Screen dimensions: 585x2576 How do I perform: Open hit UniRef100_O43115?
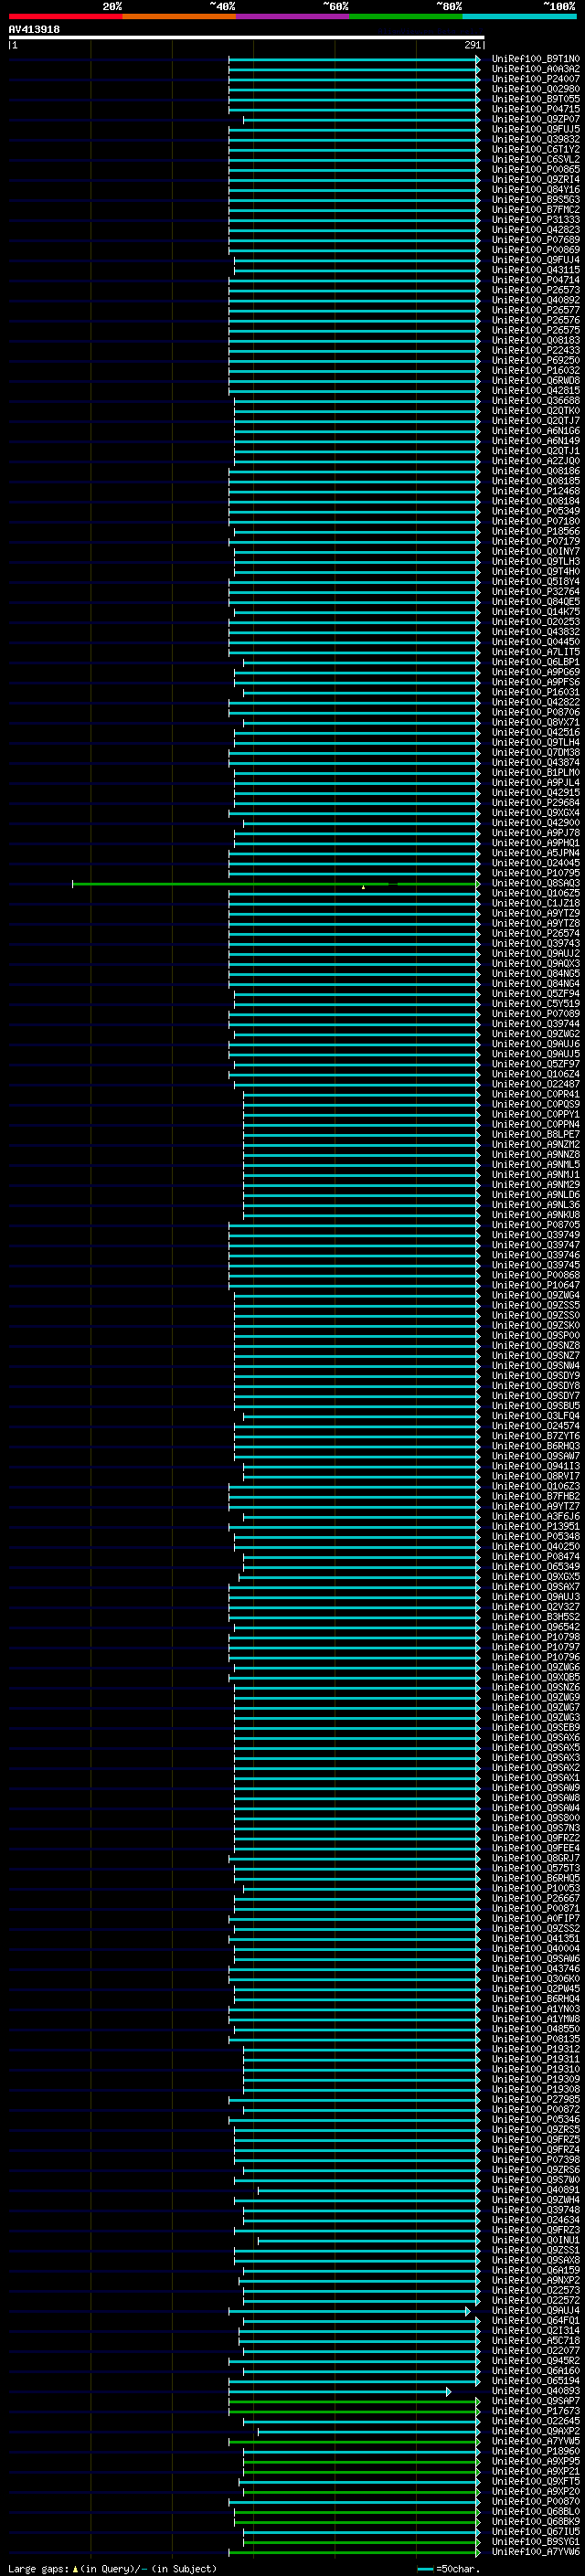coord(536,270)
